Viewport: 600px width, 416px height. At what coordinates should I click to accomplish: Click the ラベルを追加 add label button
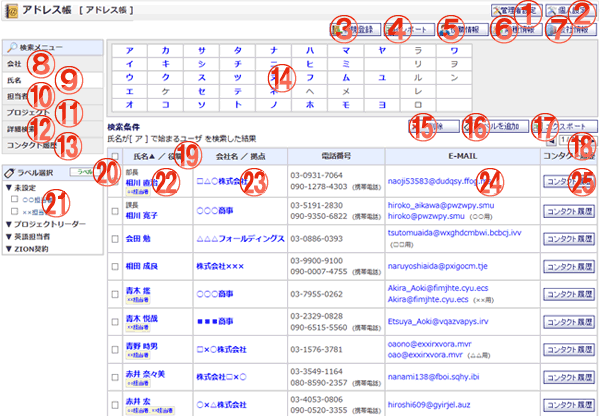pyautogui.click(x=496, y=126)
